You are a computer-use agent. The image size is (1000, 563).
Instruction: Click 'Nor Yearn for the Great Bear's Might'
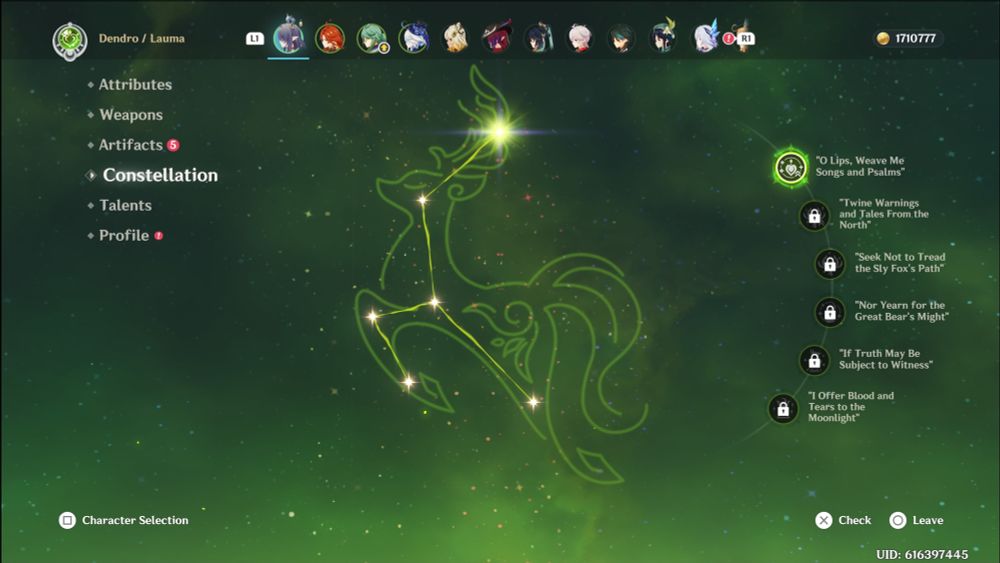tap(902, 311)
